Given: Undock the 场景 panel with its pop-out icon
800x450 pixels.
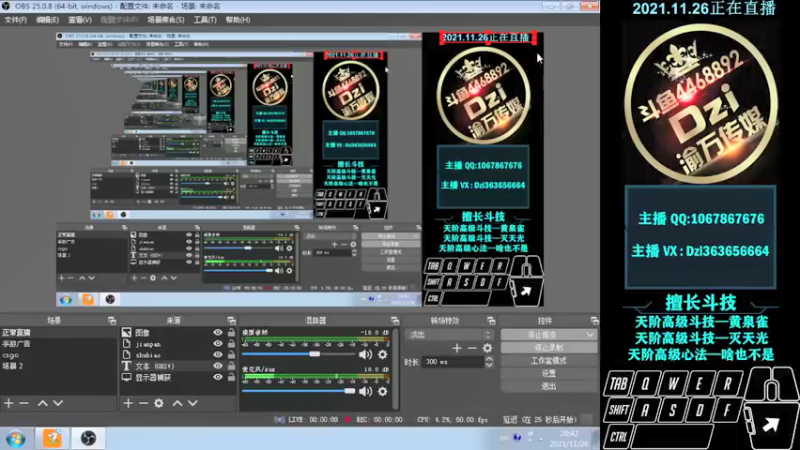Looking at the screenshot, I should pyautogui.click(x=112, y=320).
